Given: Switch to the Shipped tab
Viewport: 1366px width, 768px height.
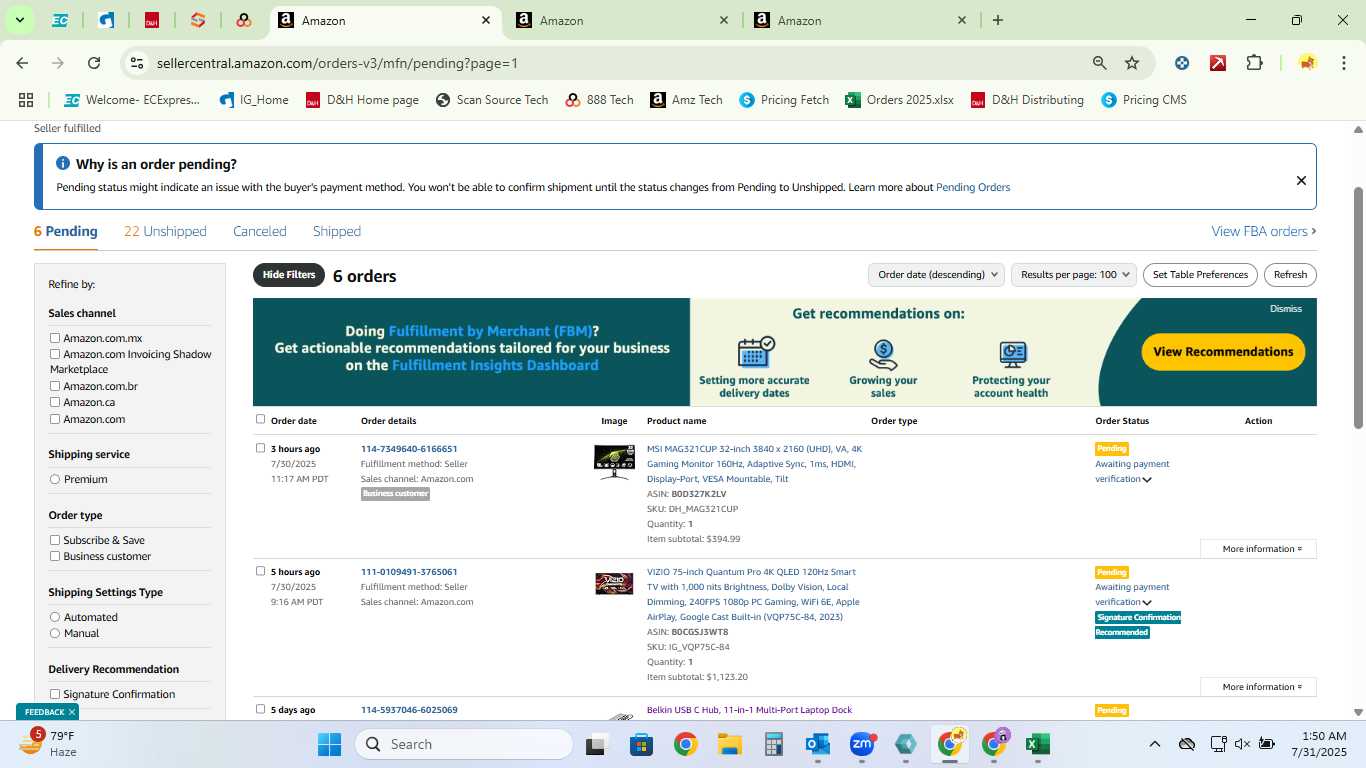Looking at the screenshot, I should 337,231.
